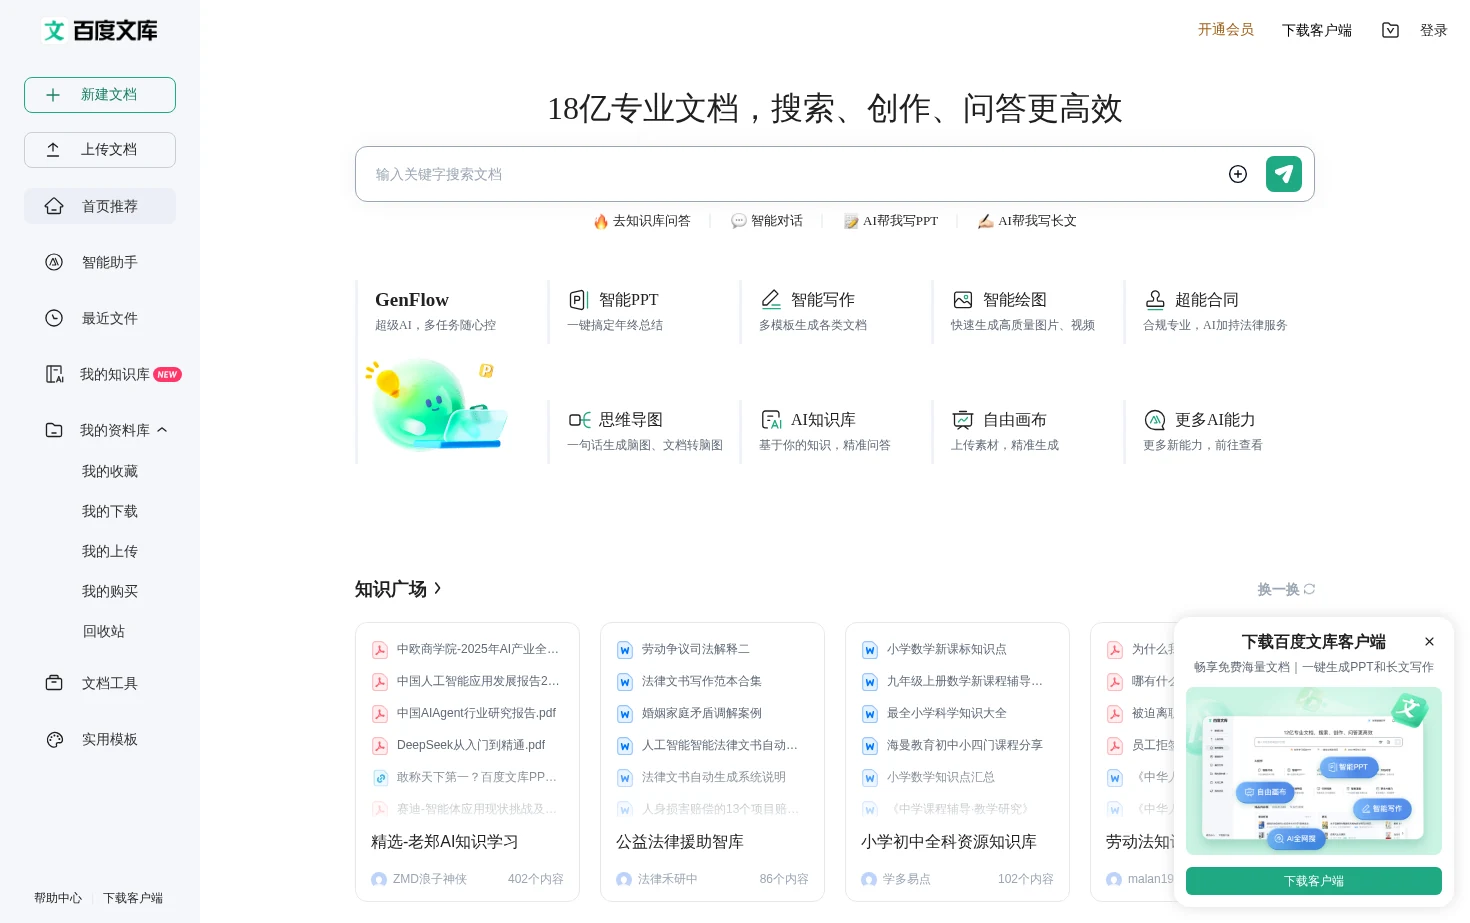The image size is (1470, 923).
Task: Click the plus circle icon in search bar
Action: coord(1238,174)
